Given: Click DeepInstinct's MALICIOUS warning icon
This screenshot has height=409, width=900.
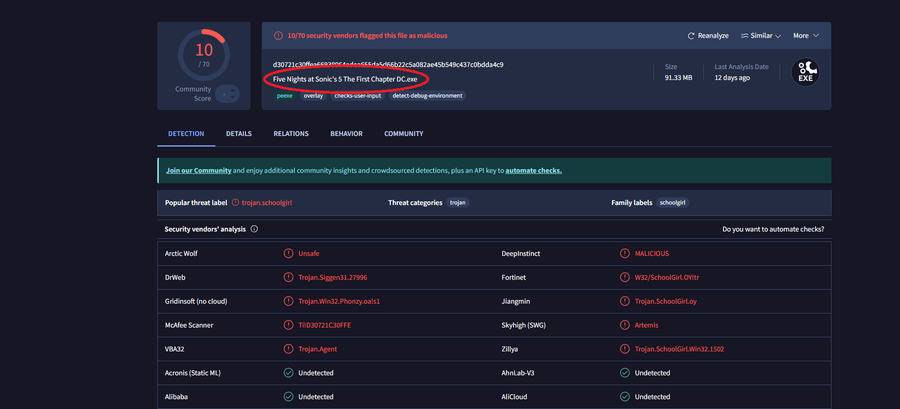Looking at the screenshot, I should [625, 254].
